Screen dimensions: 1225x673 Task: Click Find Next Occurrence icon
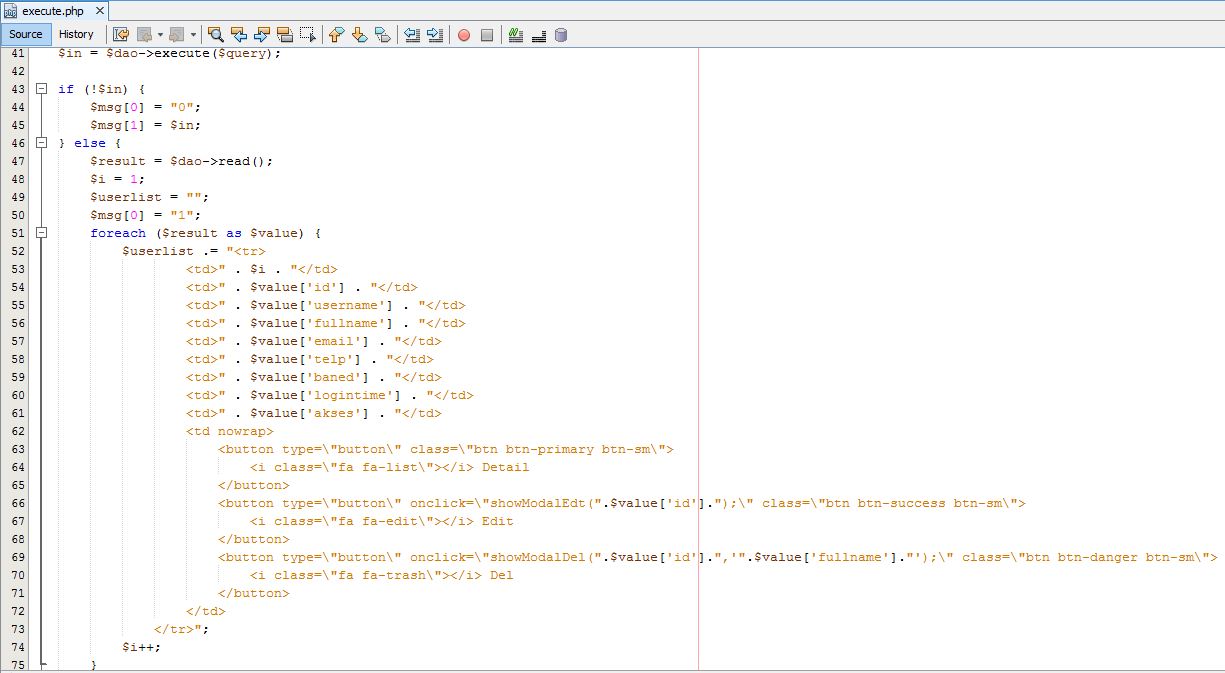click(261, 34)
